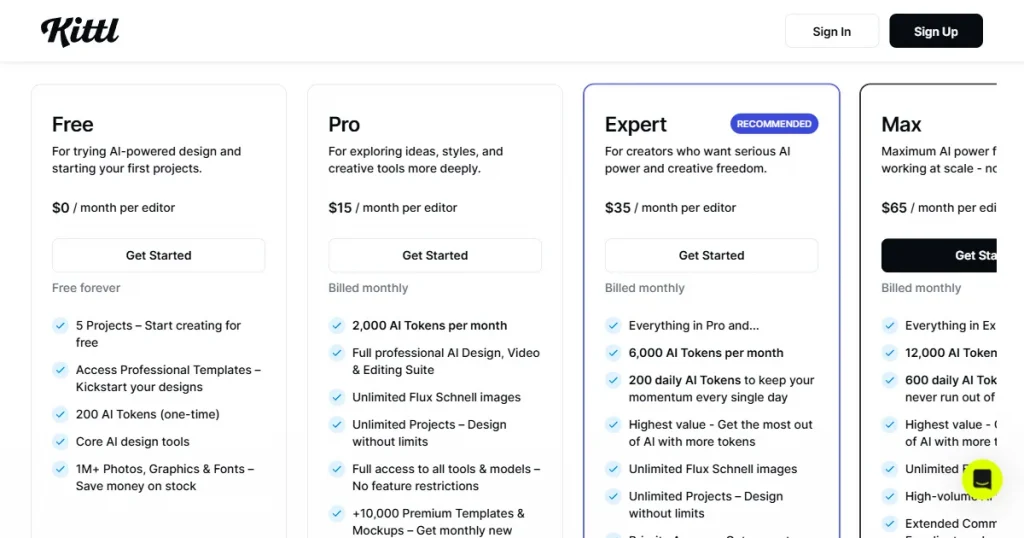Get Started with the Free plan
The image size is (1024, 538).
158,255
